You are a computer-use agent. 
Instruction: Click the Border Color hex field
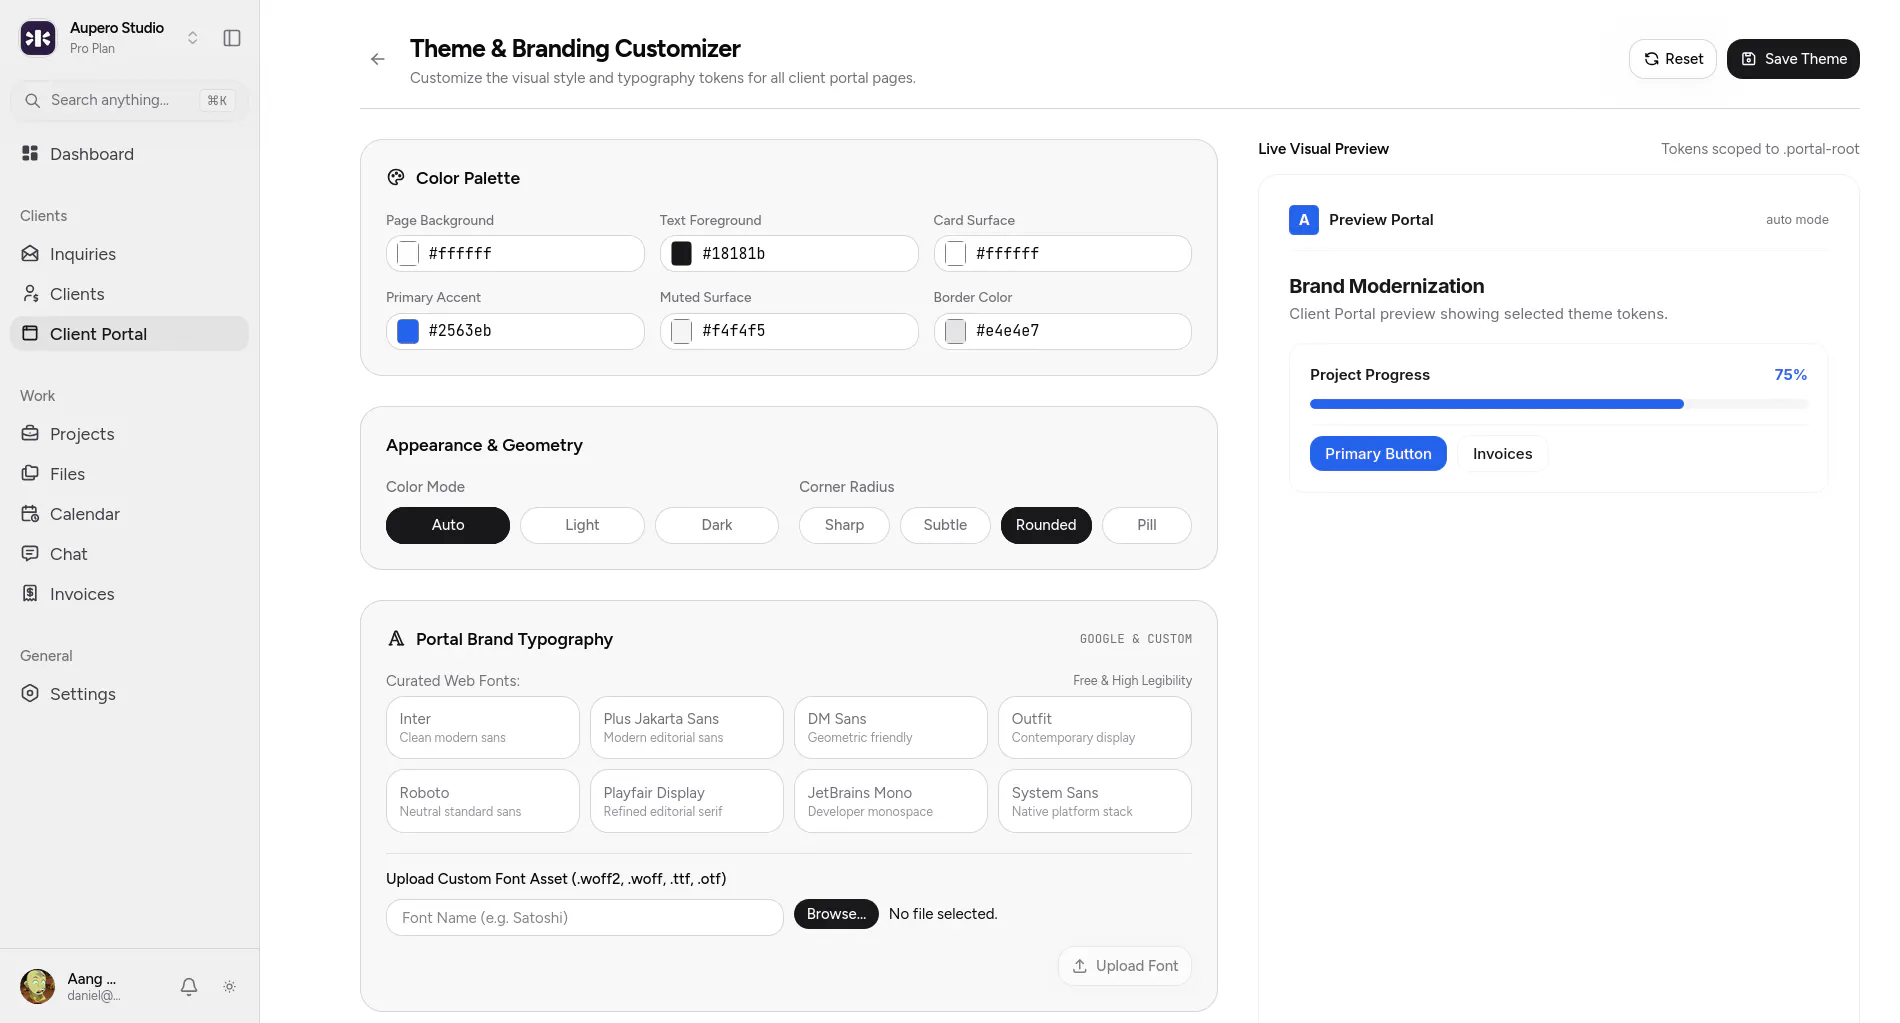pyautogui.click(x=1062, y=331)
